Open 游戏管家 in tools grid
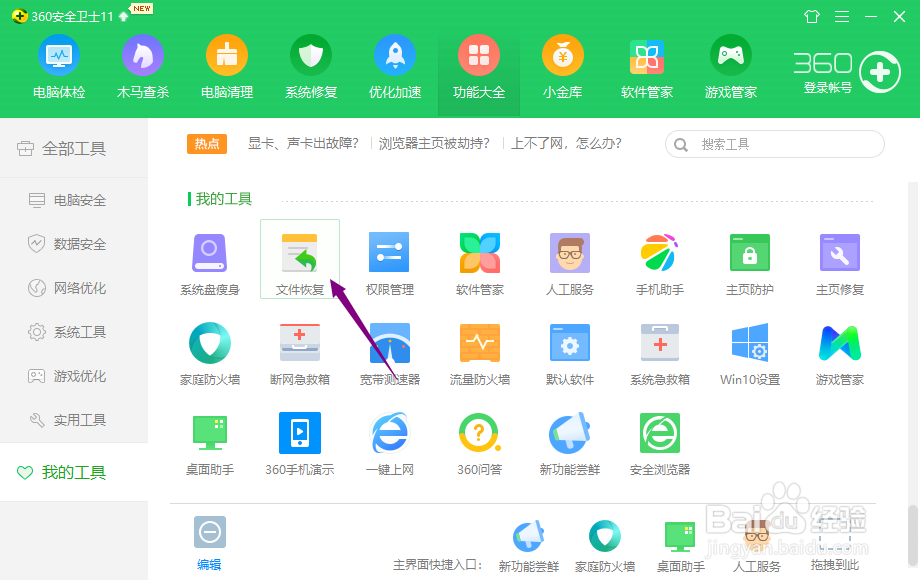The width and height of the screenshot is (920, 580). click(840, 354)
